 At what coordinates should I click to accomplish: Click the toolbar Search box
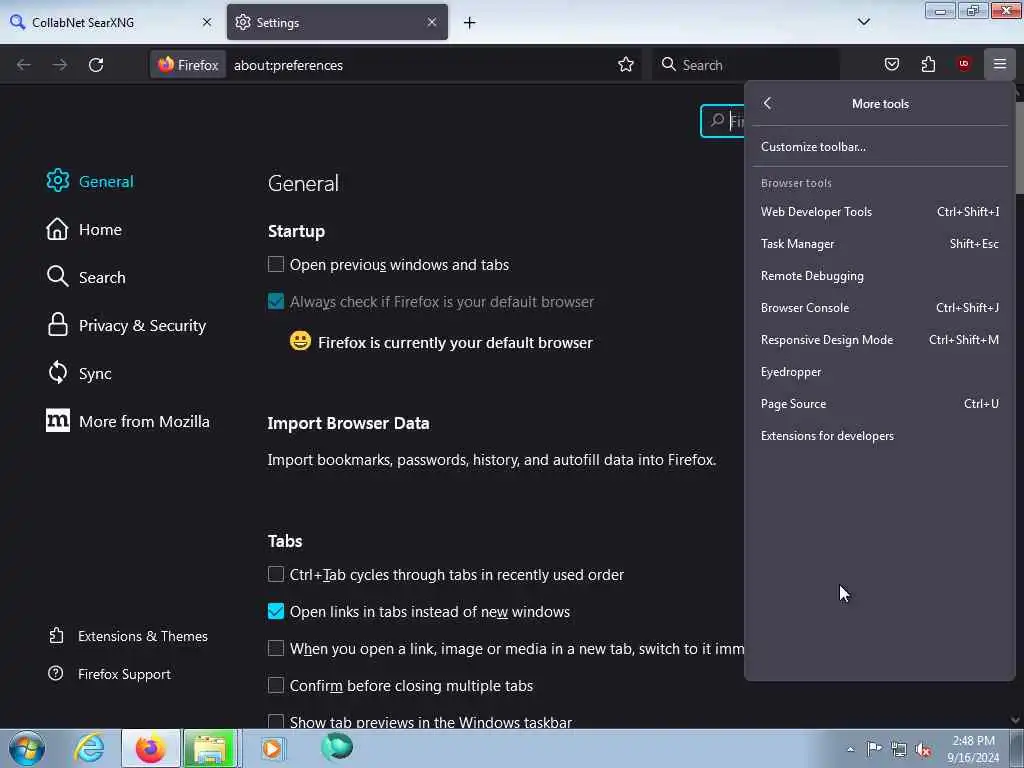pyautogui.click(x=745, y=65)
